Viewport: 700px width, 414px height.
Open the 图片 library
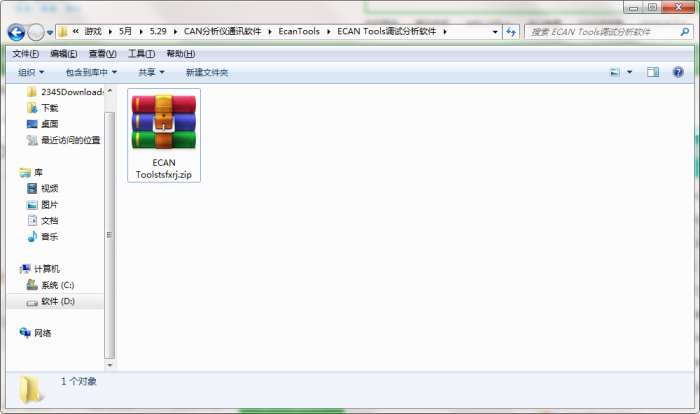point(43,205)
